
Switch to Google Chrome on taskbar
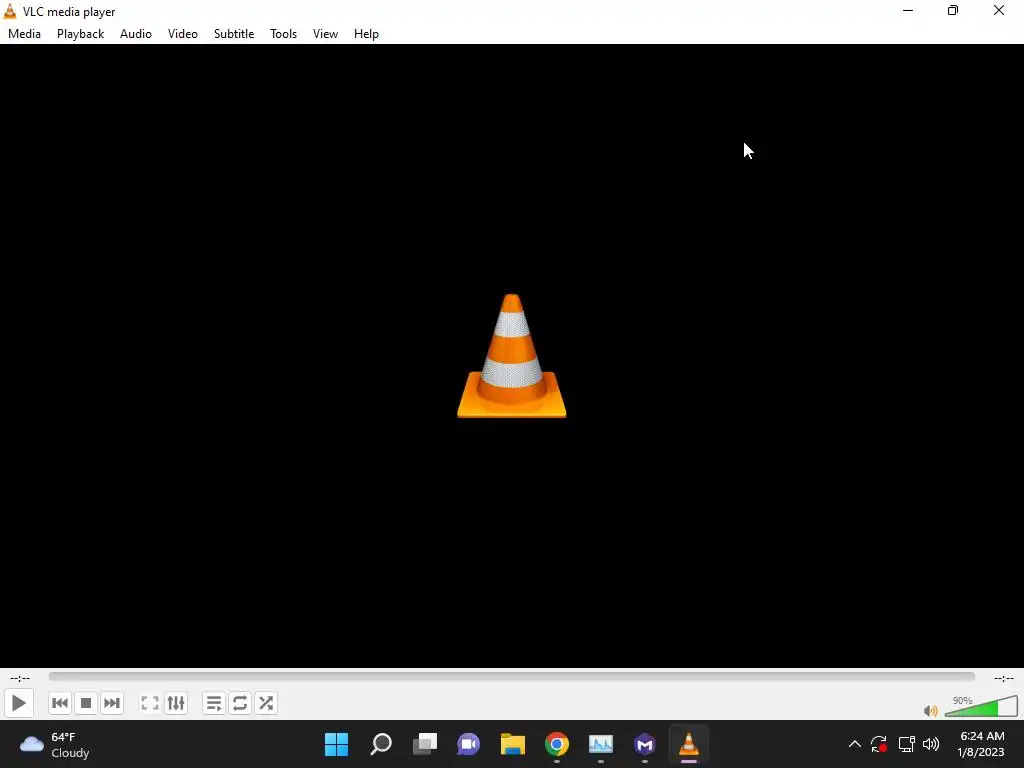click(557, 744)
